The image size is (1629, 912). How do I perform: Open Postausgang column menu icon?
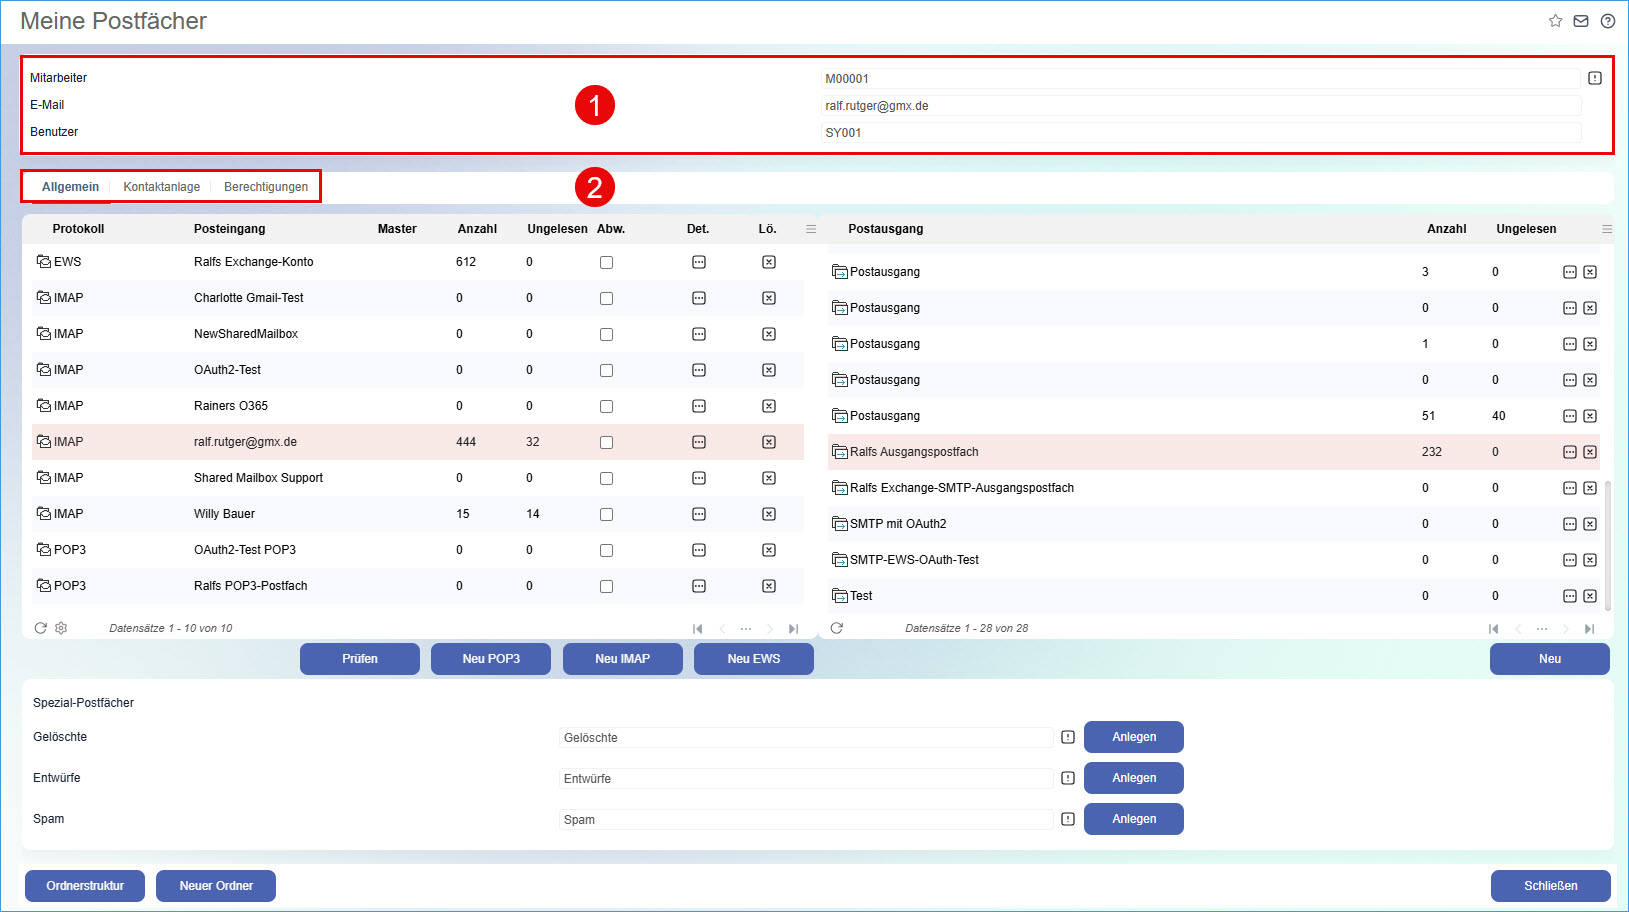click(1607, 229)
